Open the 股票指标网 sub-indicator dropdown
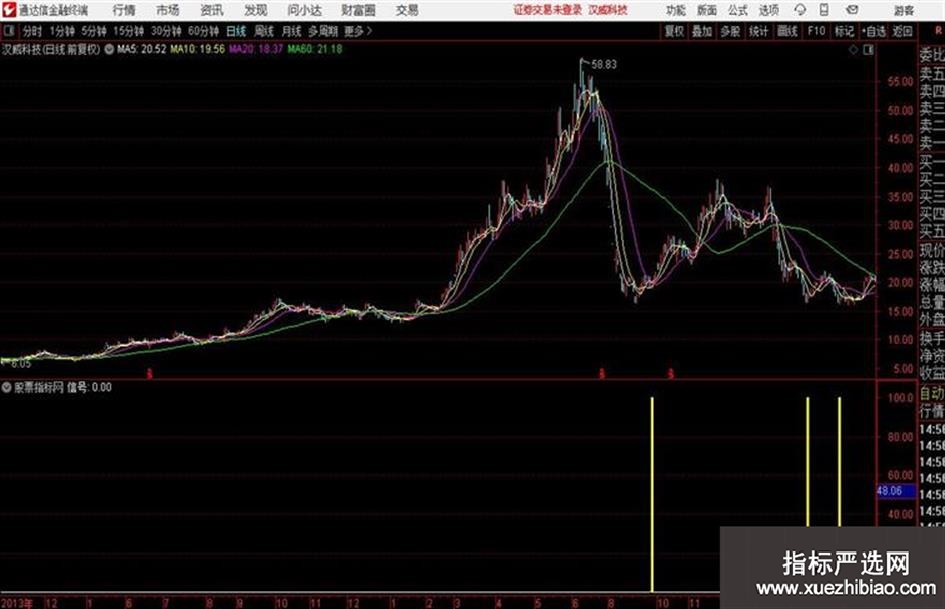Viewport: 945px width, 609px height. [x=7, y=387]
